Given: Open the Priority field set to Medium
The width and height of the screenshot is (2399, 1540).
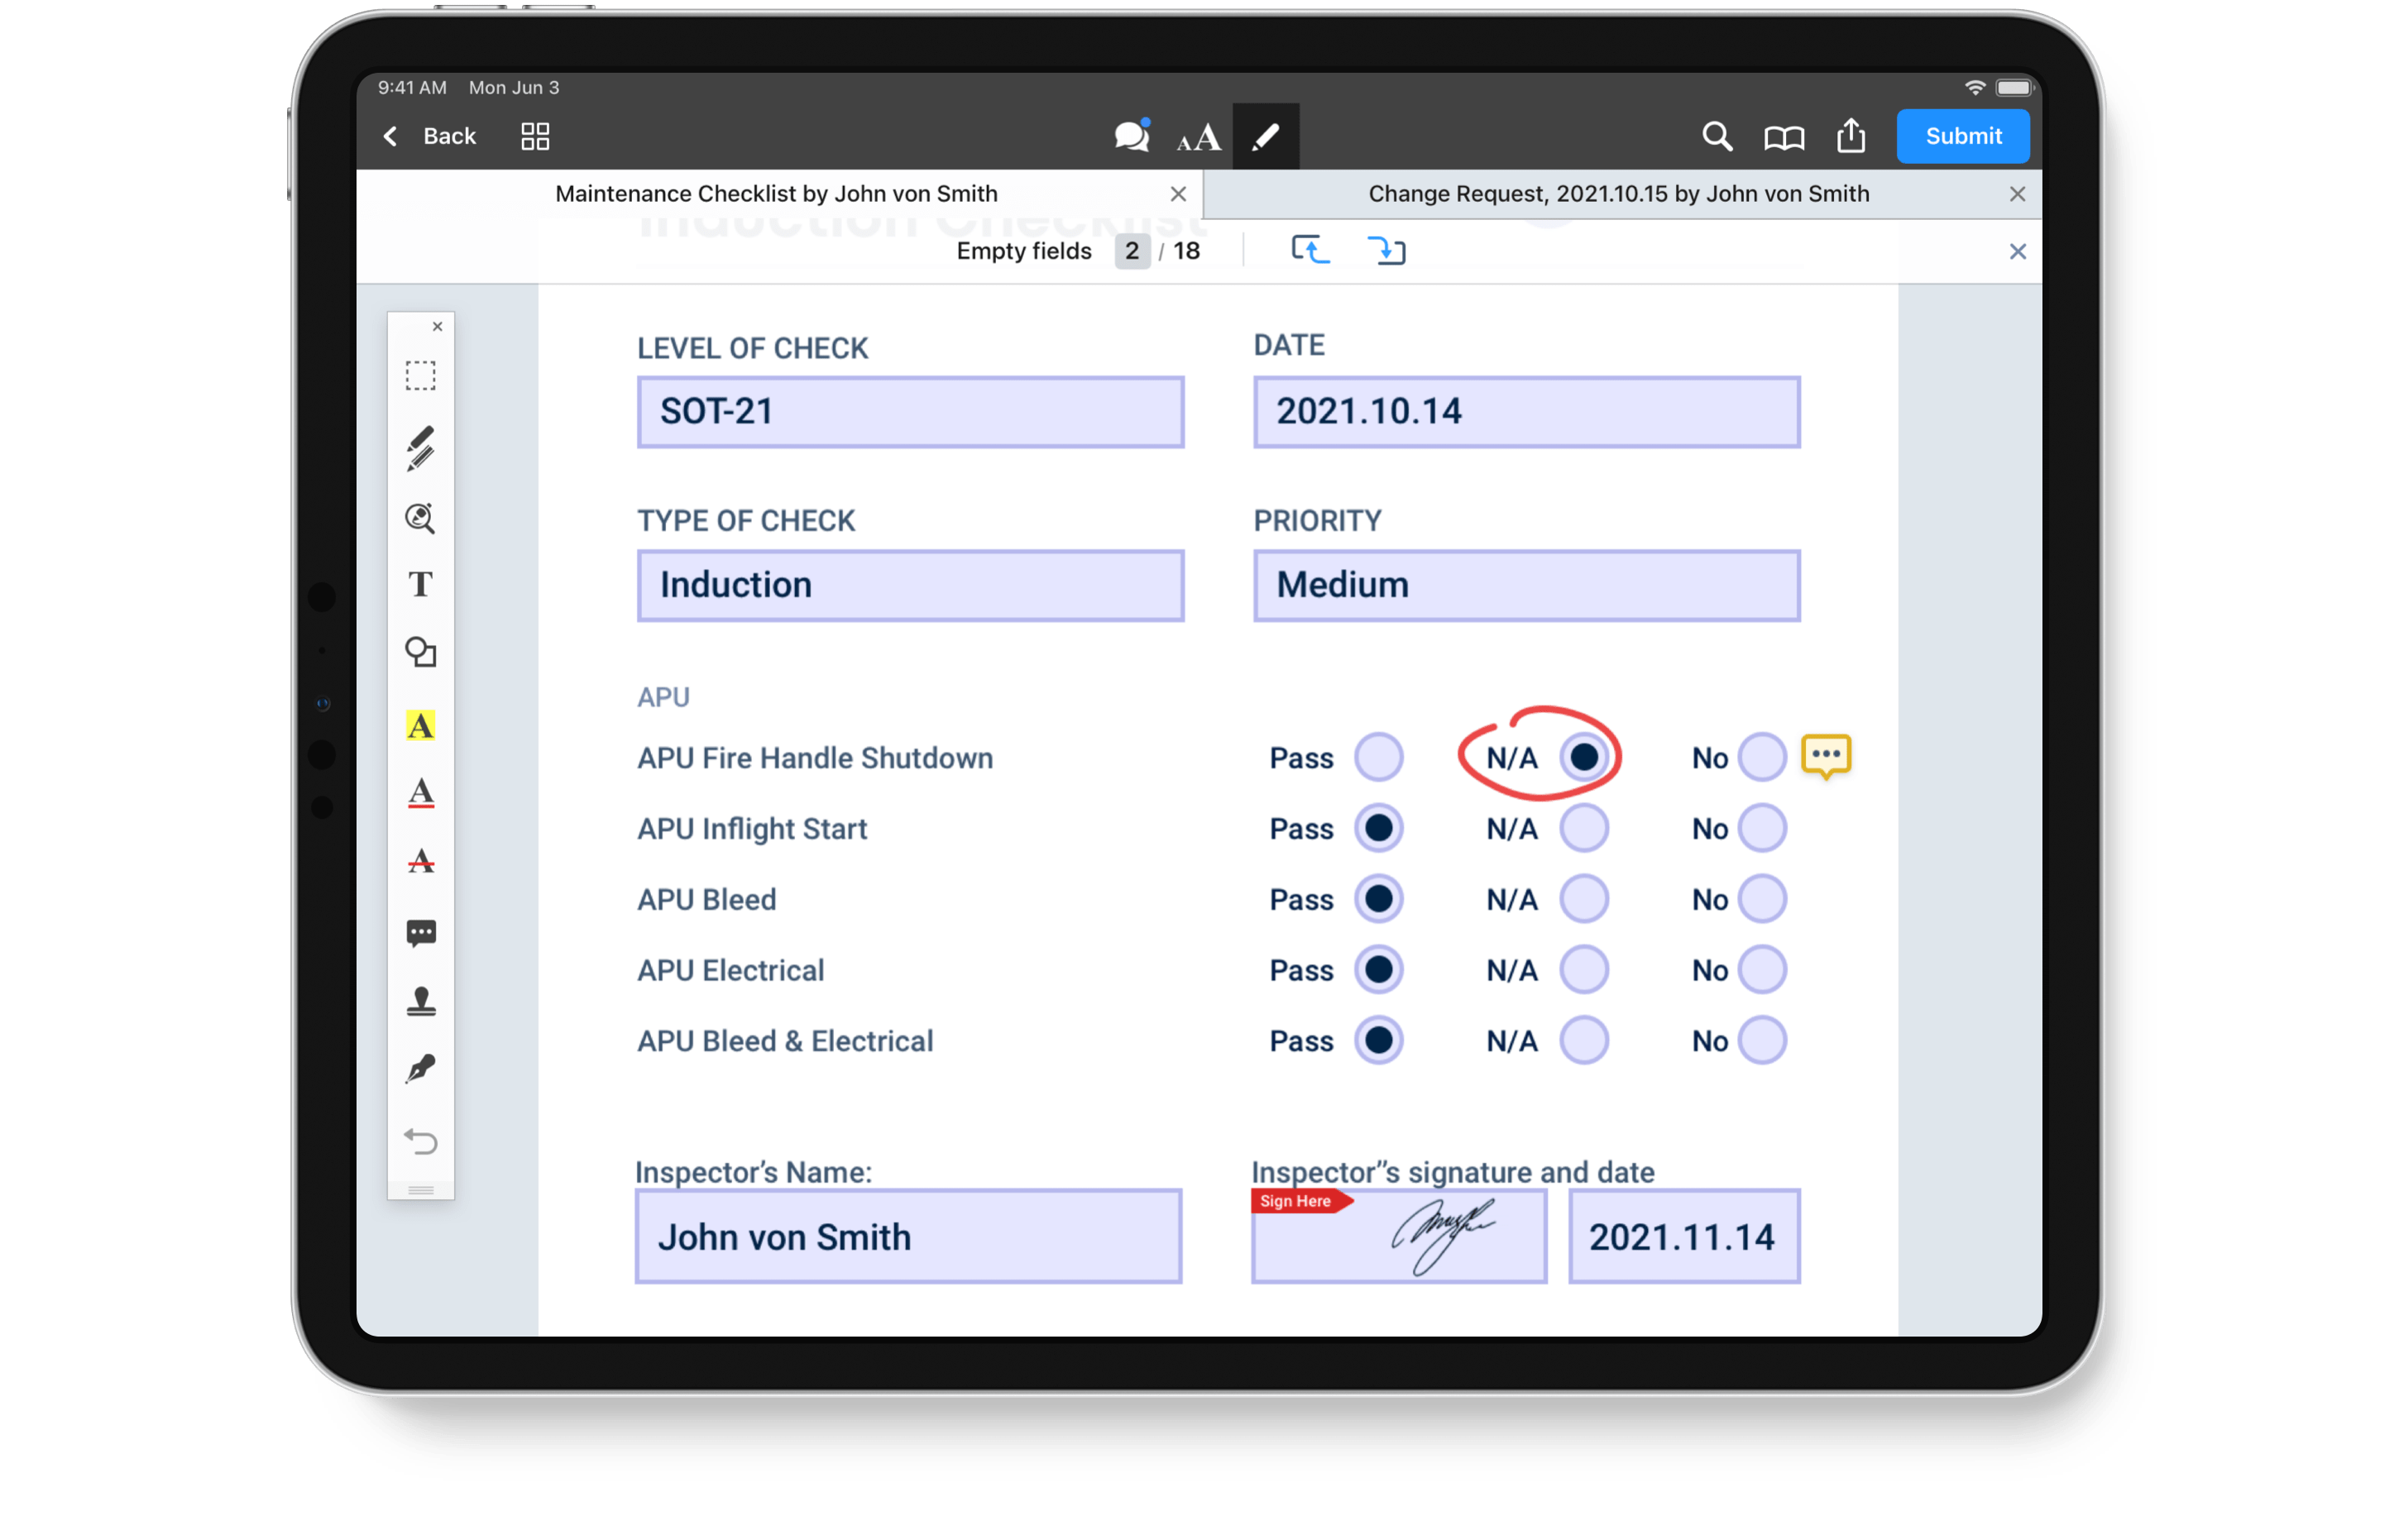Looking at the screenshot, I should pos(1526,585).
